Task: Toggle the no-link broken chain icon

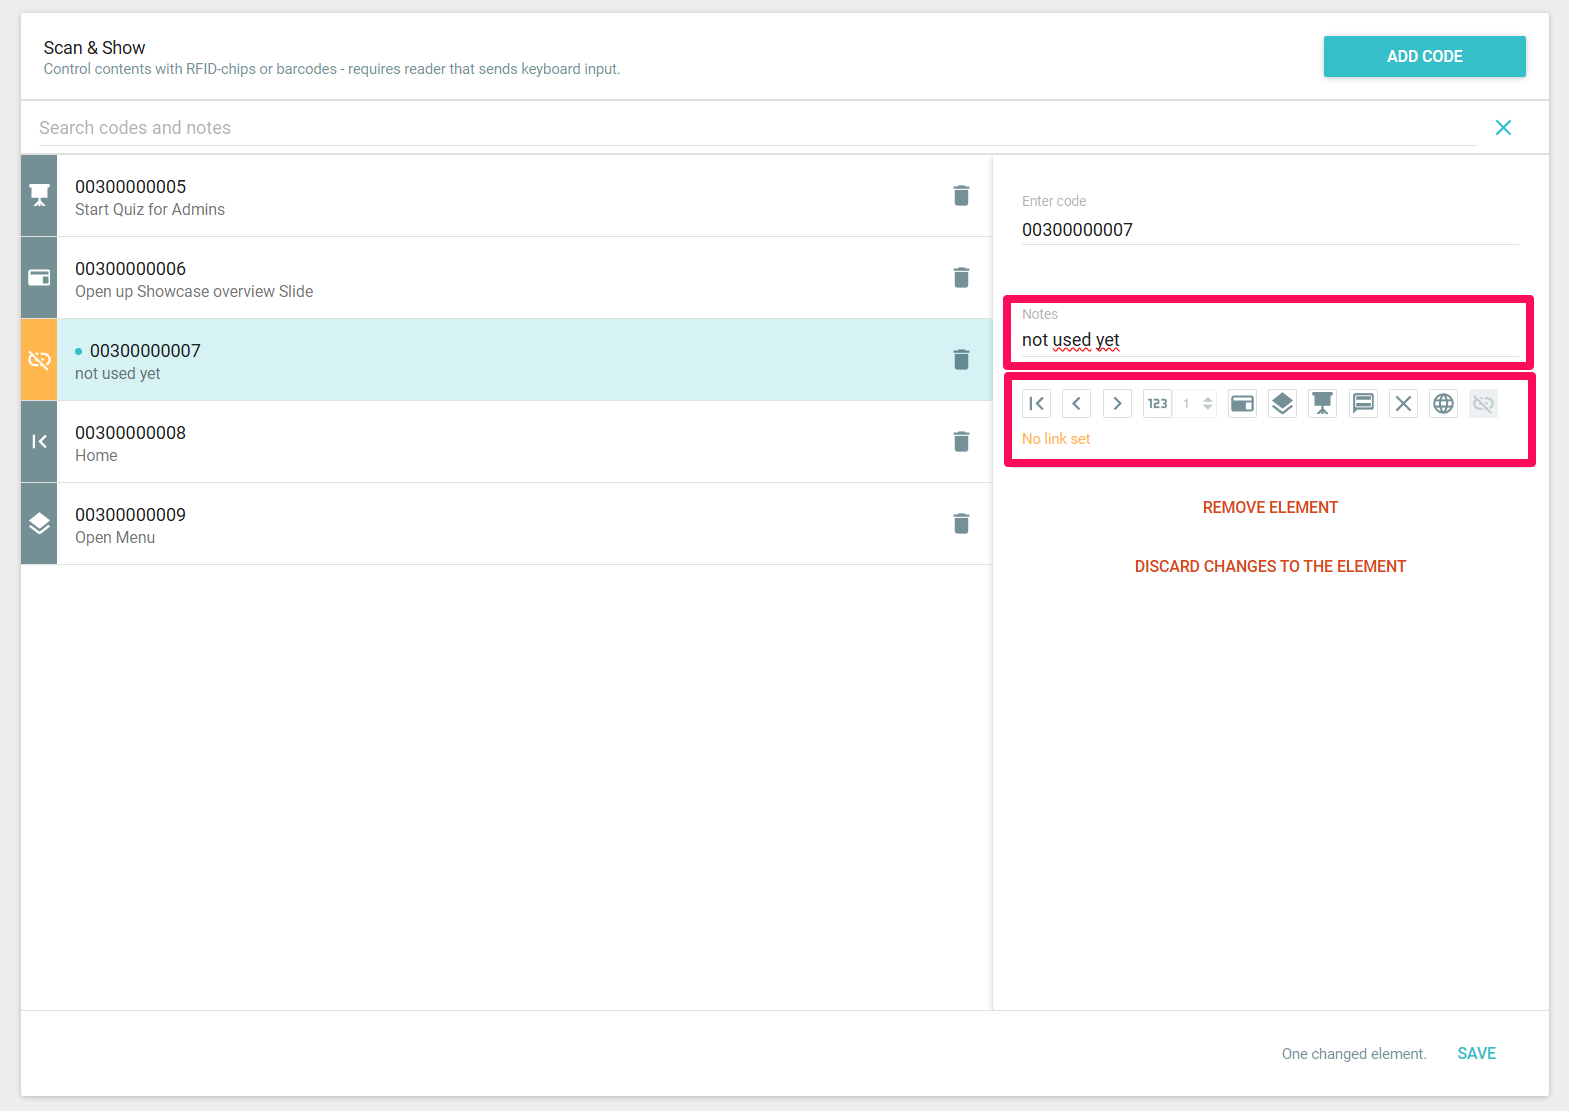Action: 1483,404
